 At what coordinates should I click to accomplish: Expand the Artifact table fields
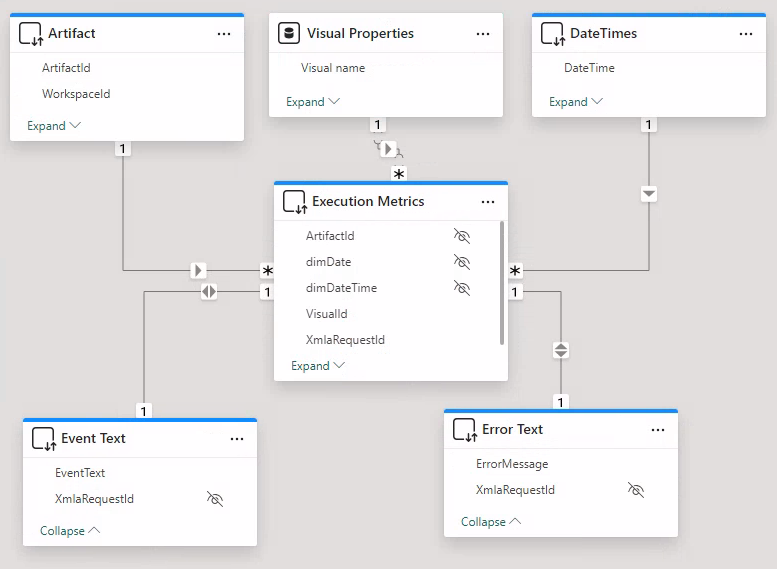pos(53,126)
